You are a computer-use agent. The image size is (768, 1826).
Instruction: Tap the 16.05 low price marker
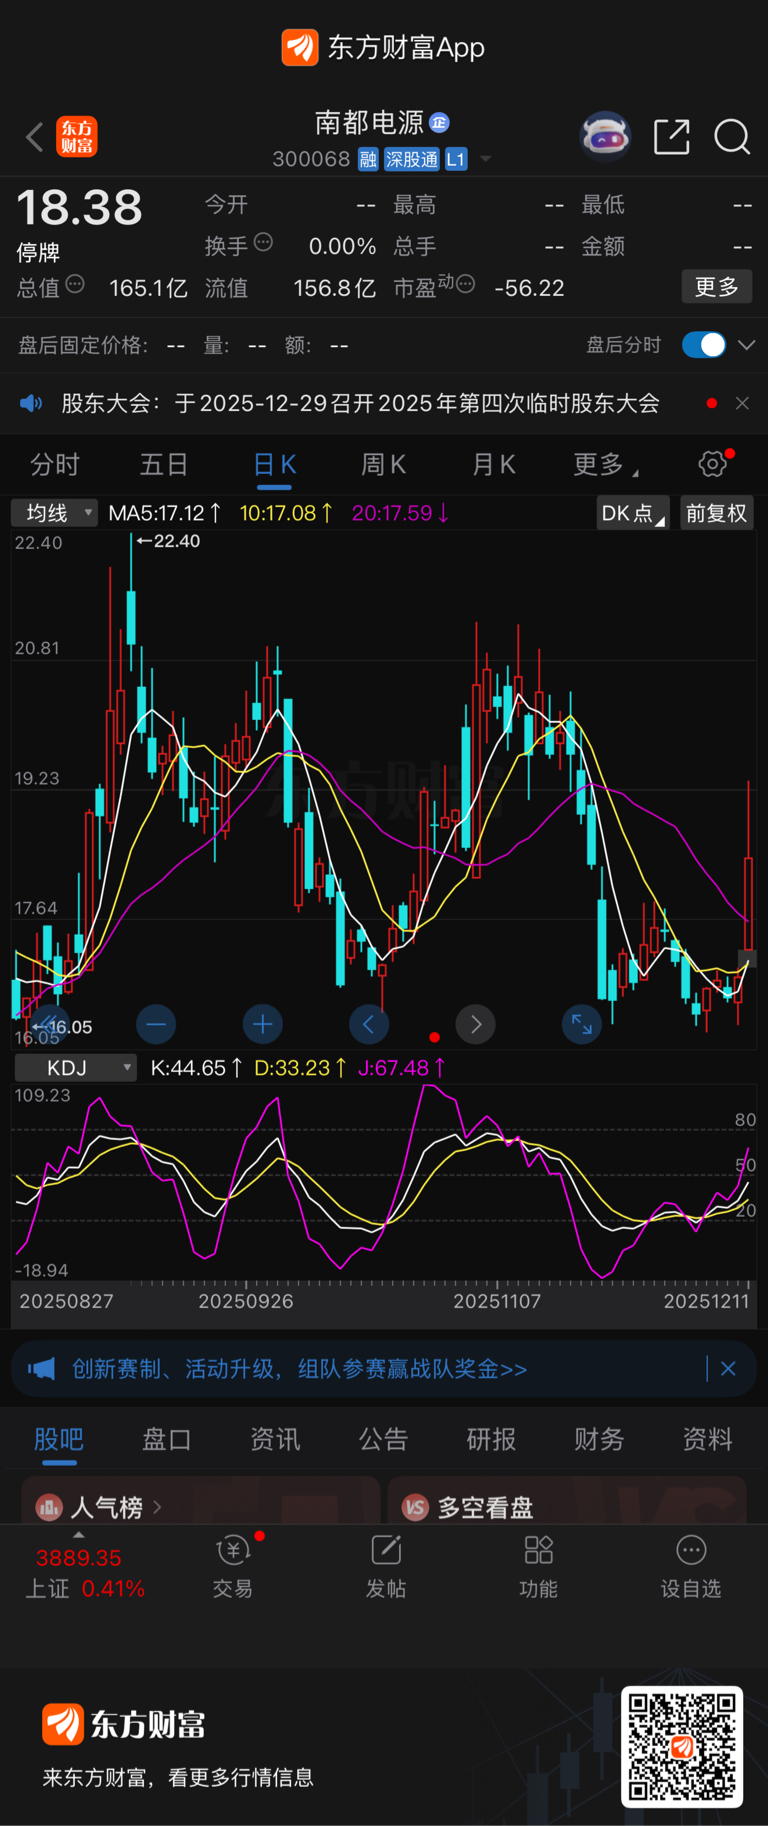coord(62,1027)
